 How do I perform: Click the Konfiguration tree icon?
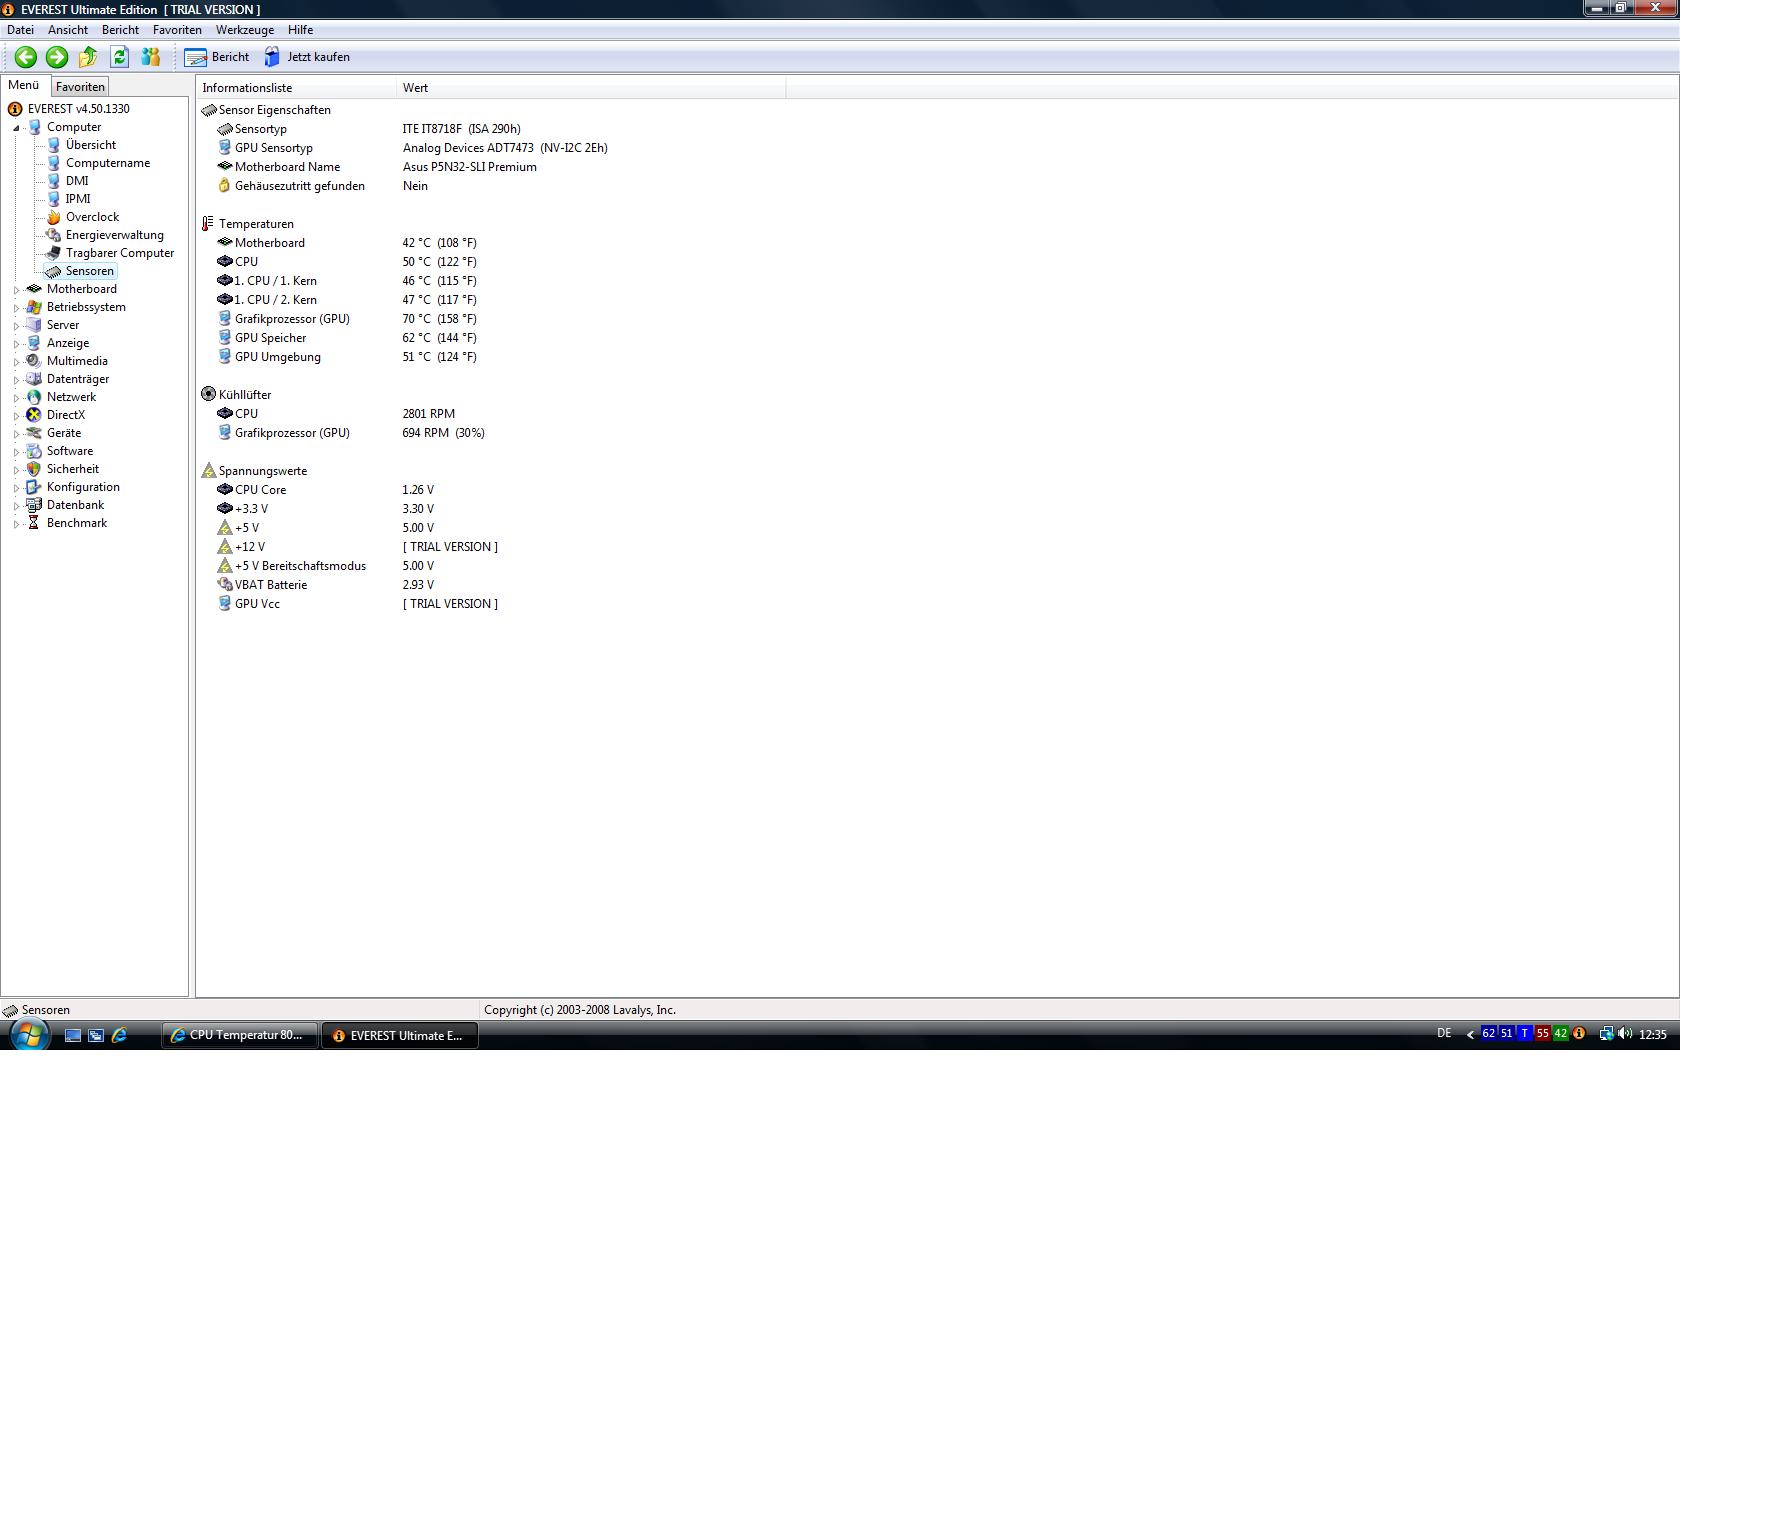pyautogui.click(x=34, y=487)
